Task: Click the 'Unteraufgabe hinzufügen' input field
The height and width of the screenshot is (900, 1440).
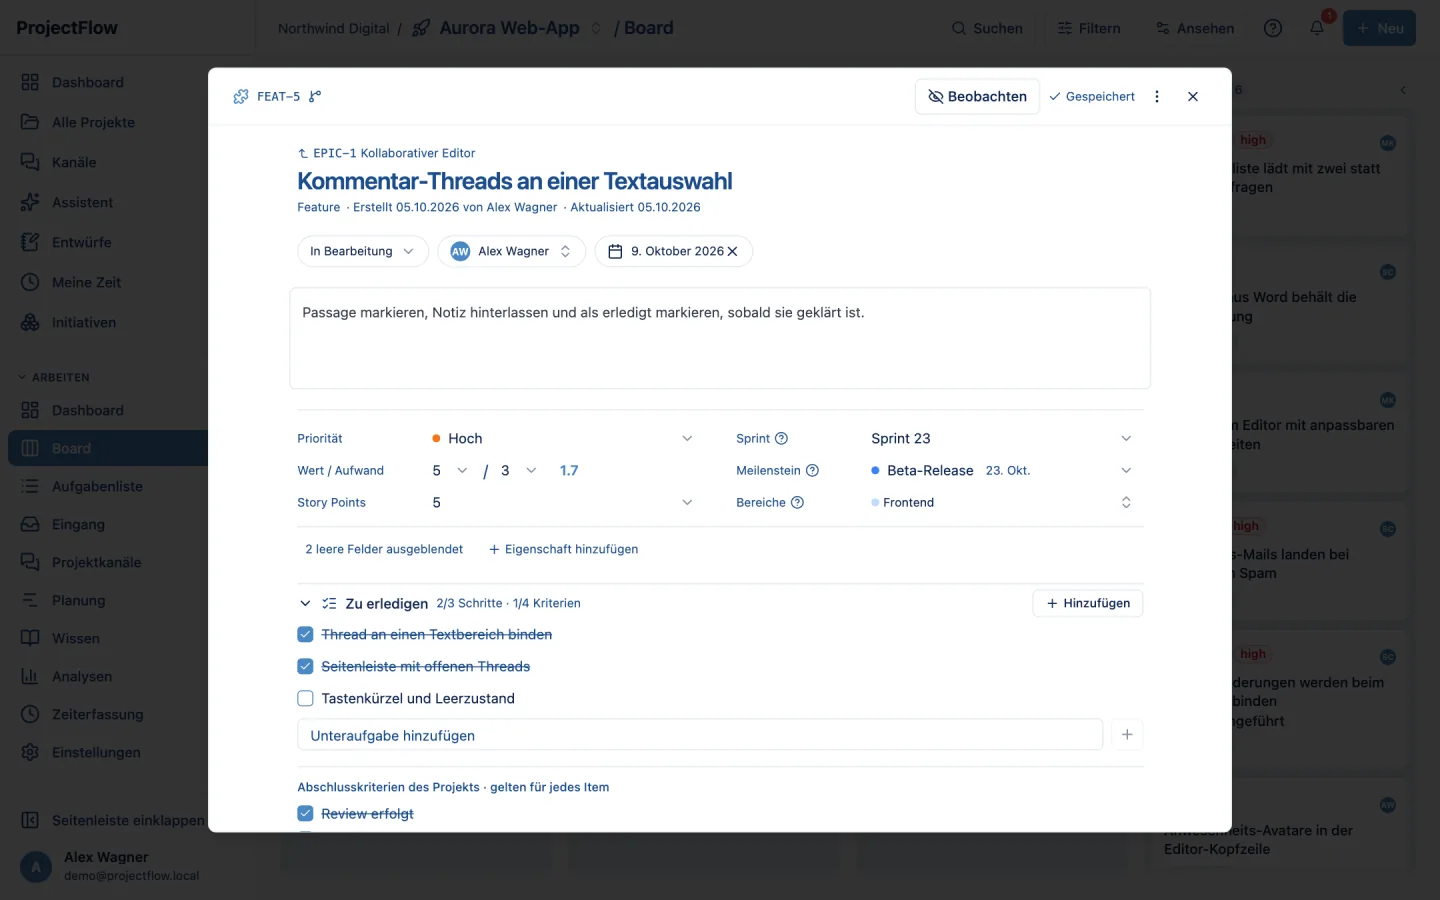Action: (x=700, y=735)
